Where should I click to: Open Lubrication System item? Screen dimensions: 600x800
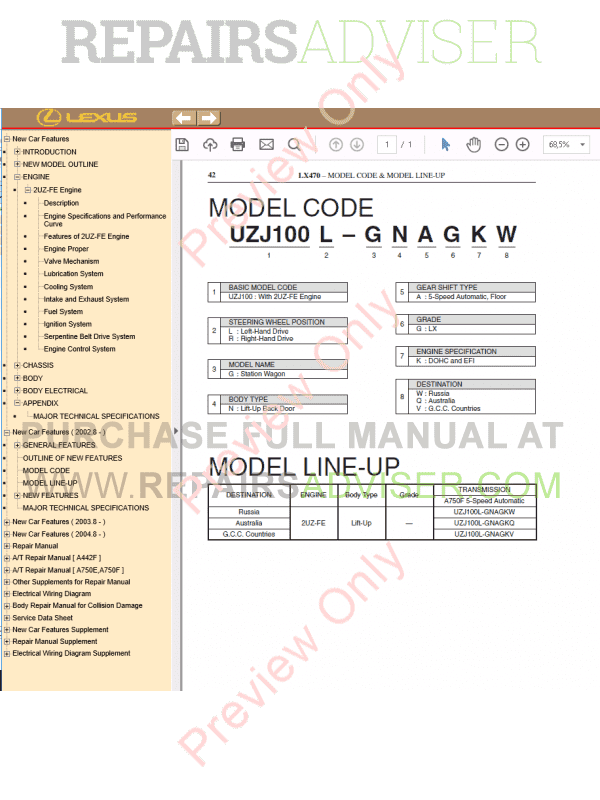pos(73,273)
